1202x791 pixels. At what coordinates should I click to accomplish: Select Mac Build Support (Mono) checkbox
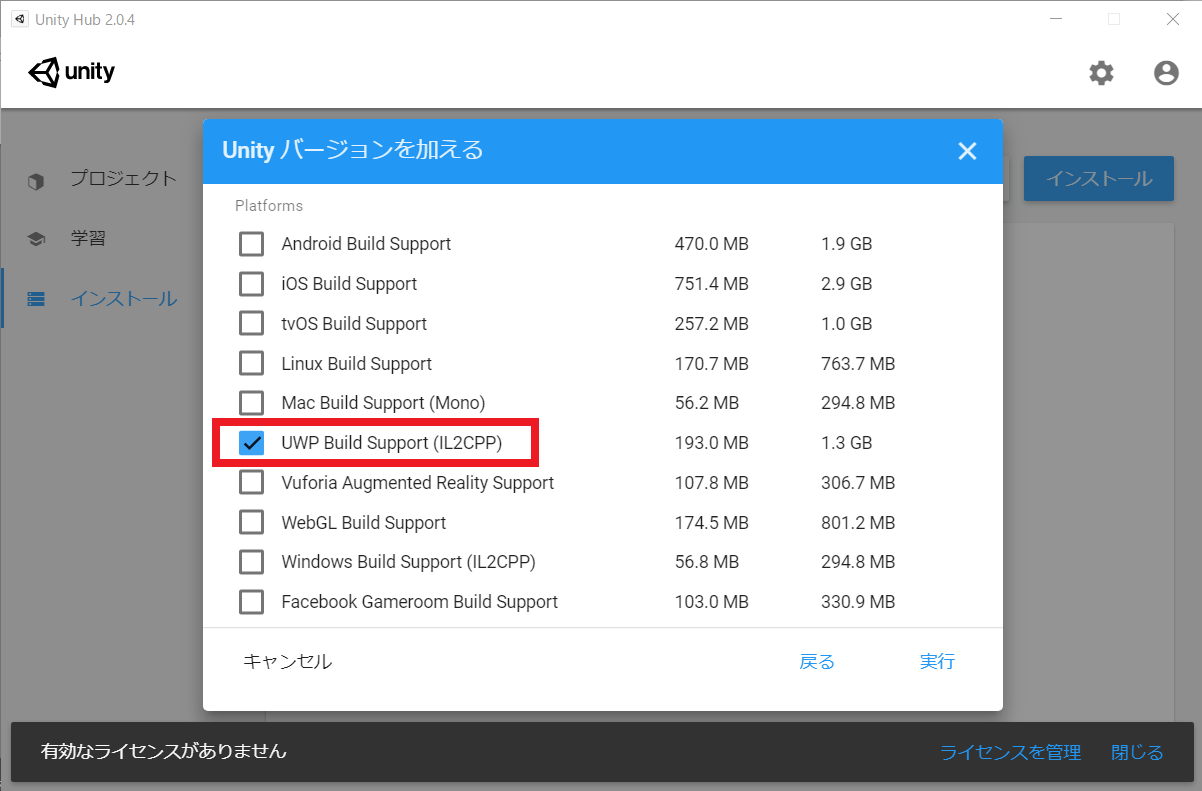pyautogui.click(x=251, y=403)
